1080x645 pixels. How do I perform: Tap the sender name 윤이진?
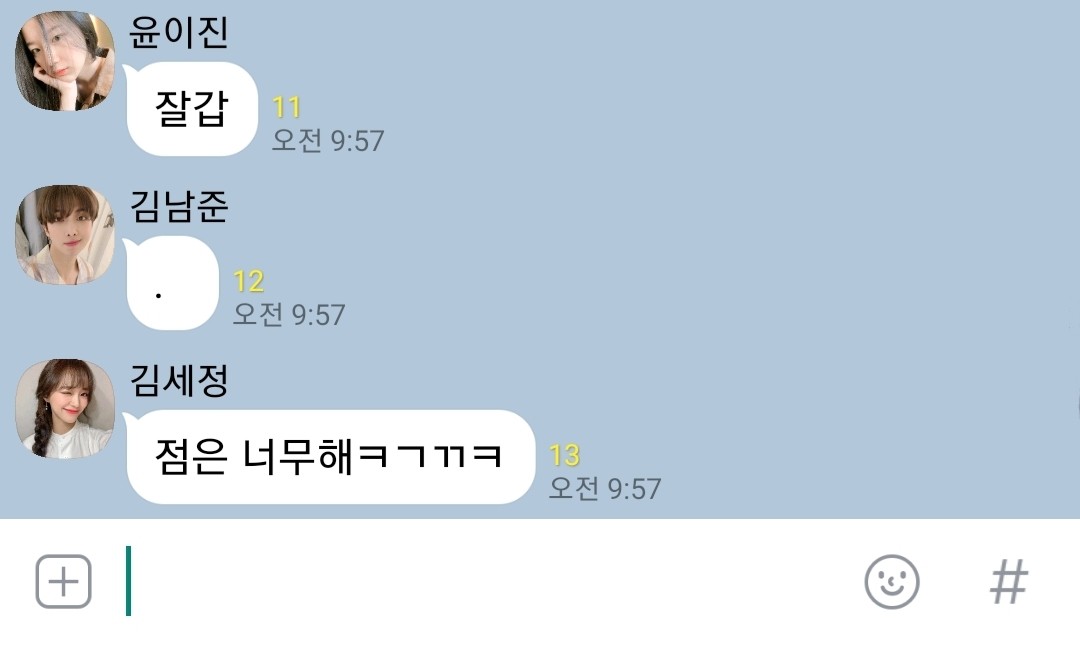coord(178,32)
